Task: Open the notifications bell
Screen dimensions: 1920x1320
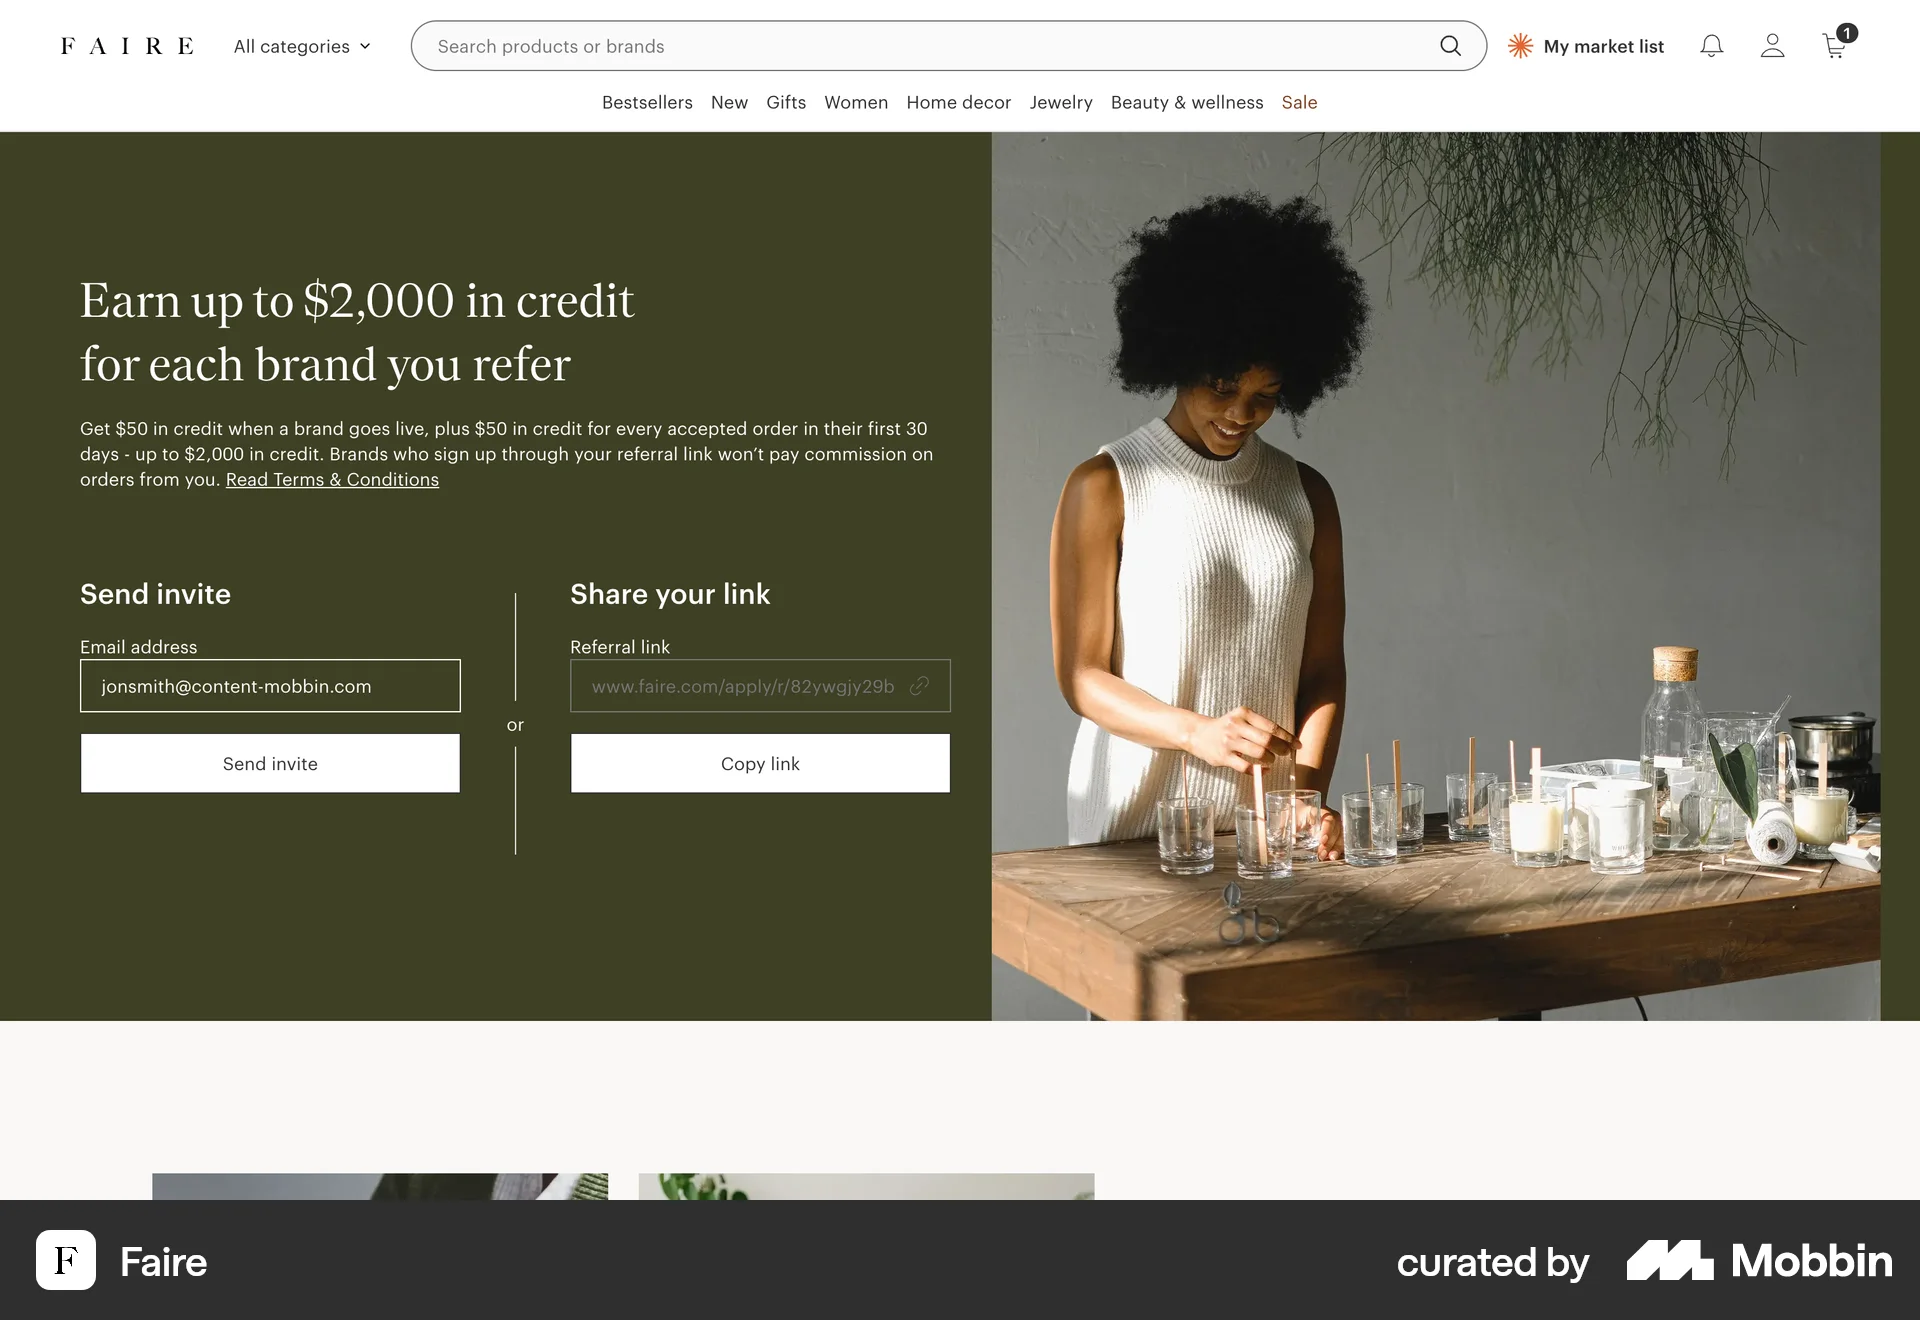Action: (x=1712, y=46)
